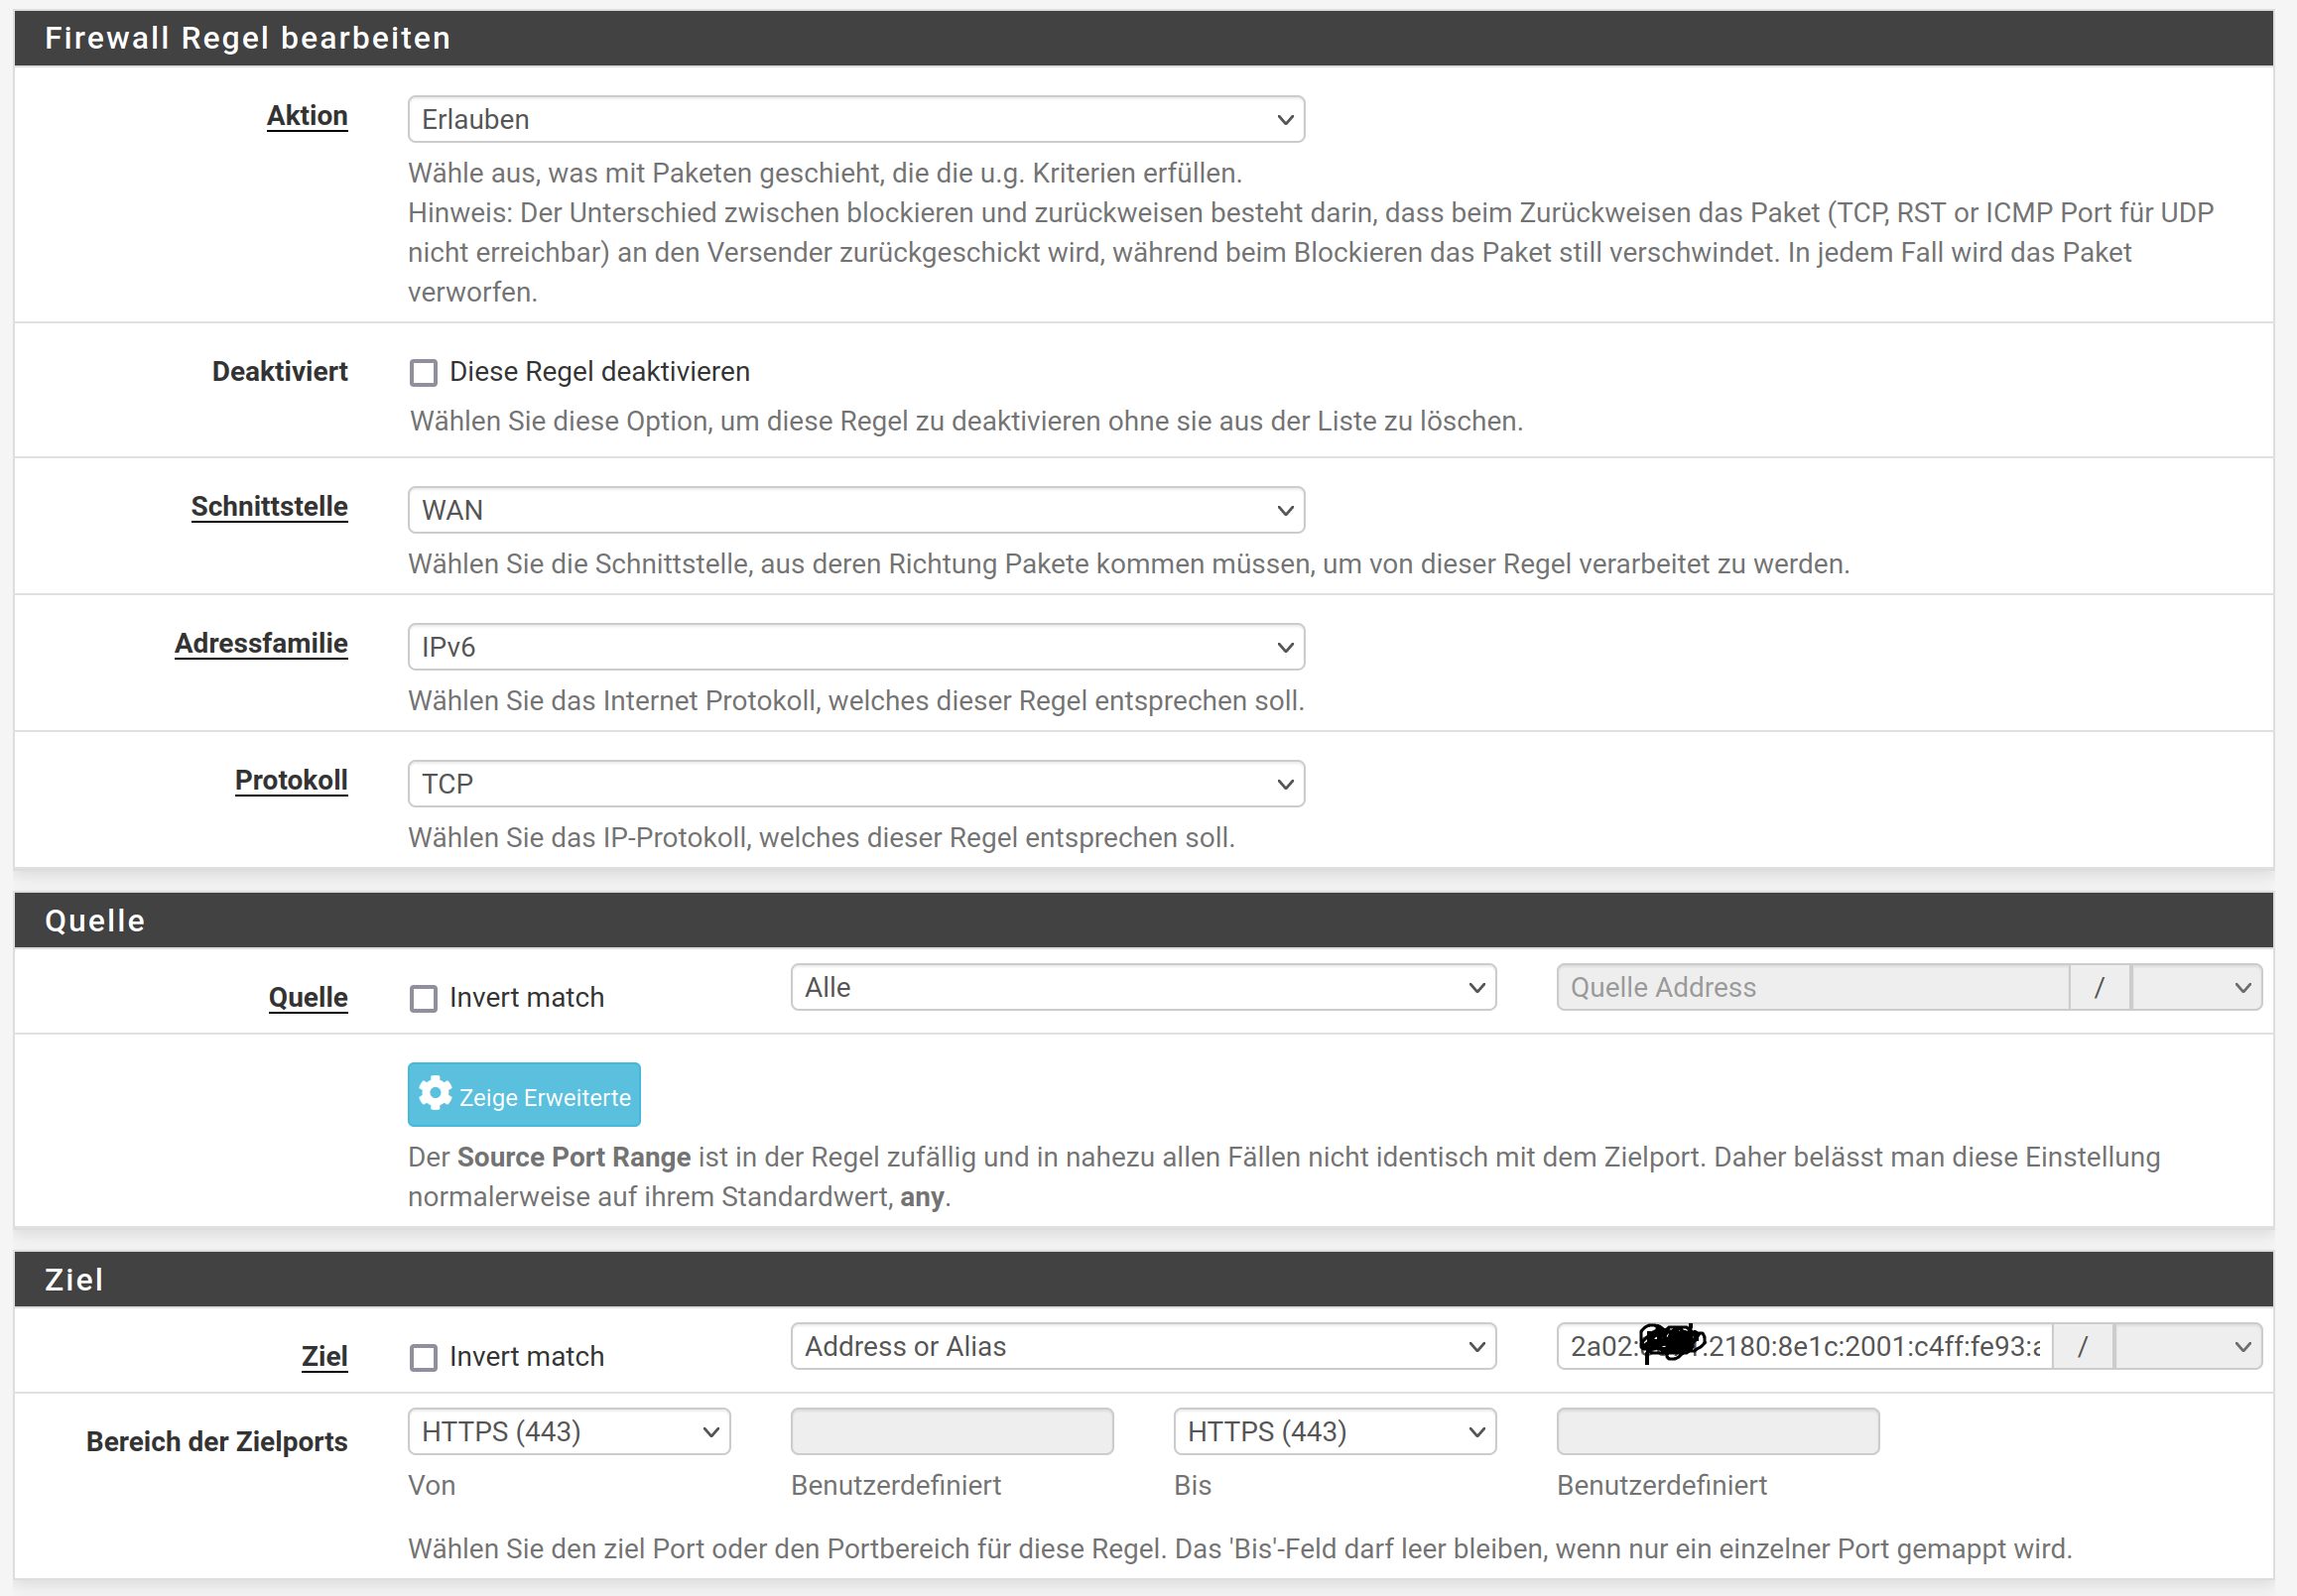The width and height of the screenshot is (2297, 1596).
Task: Click the Ziel section header bar
Action: tap(1143, 1280)
